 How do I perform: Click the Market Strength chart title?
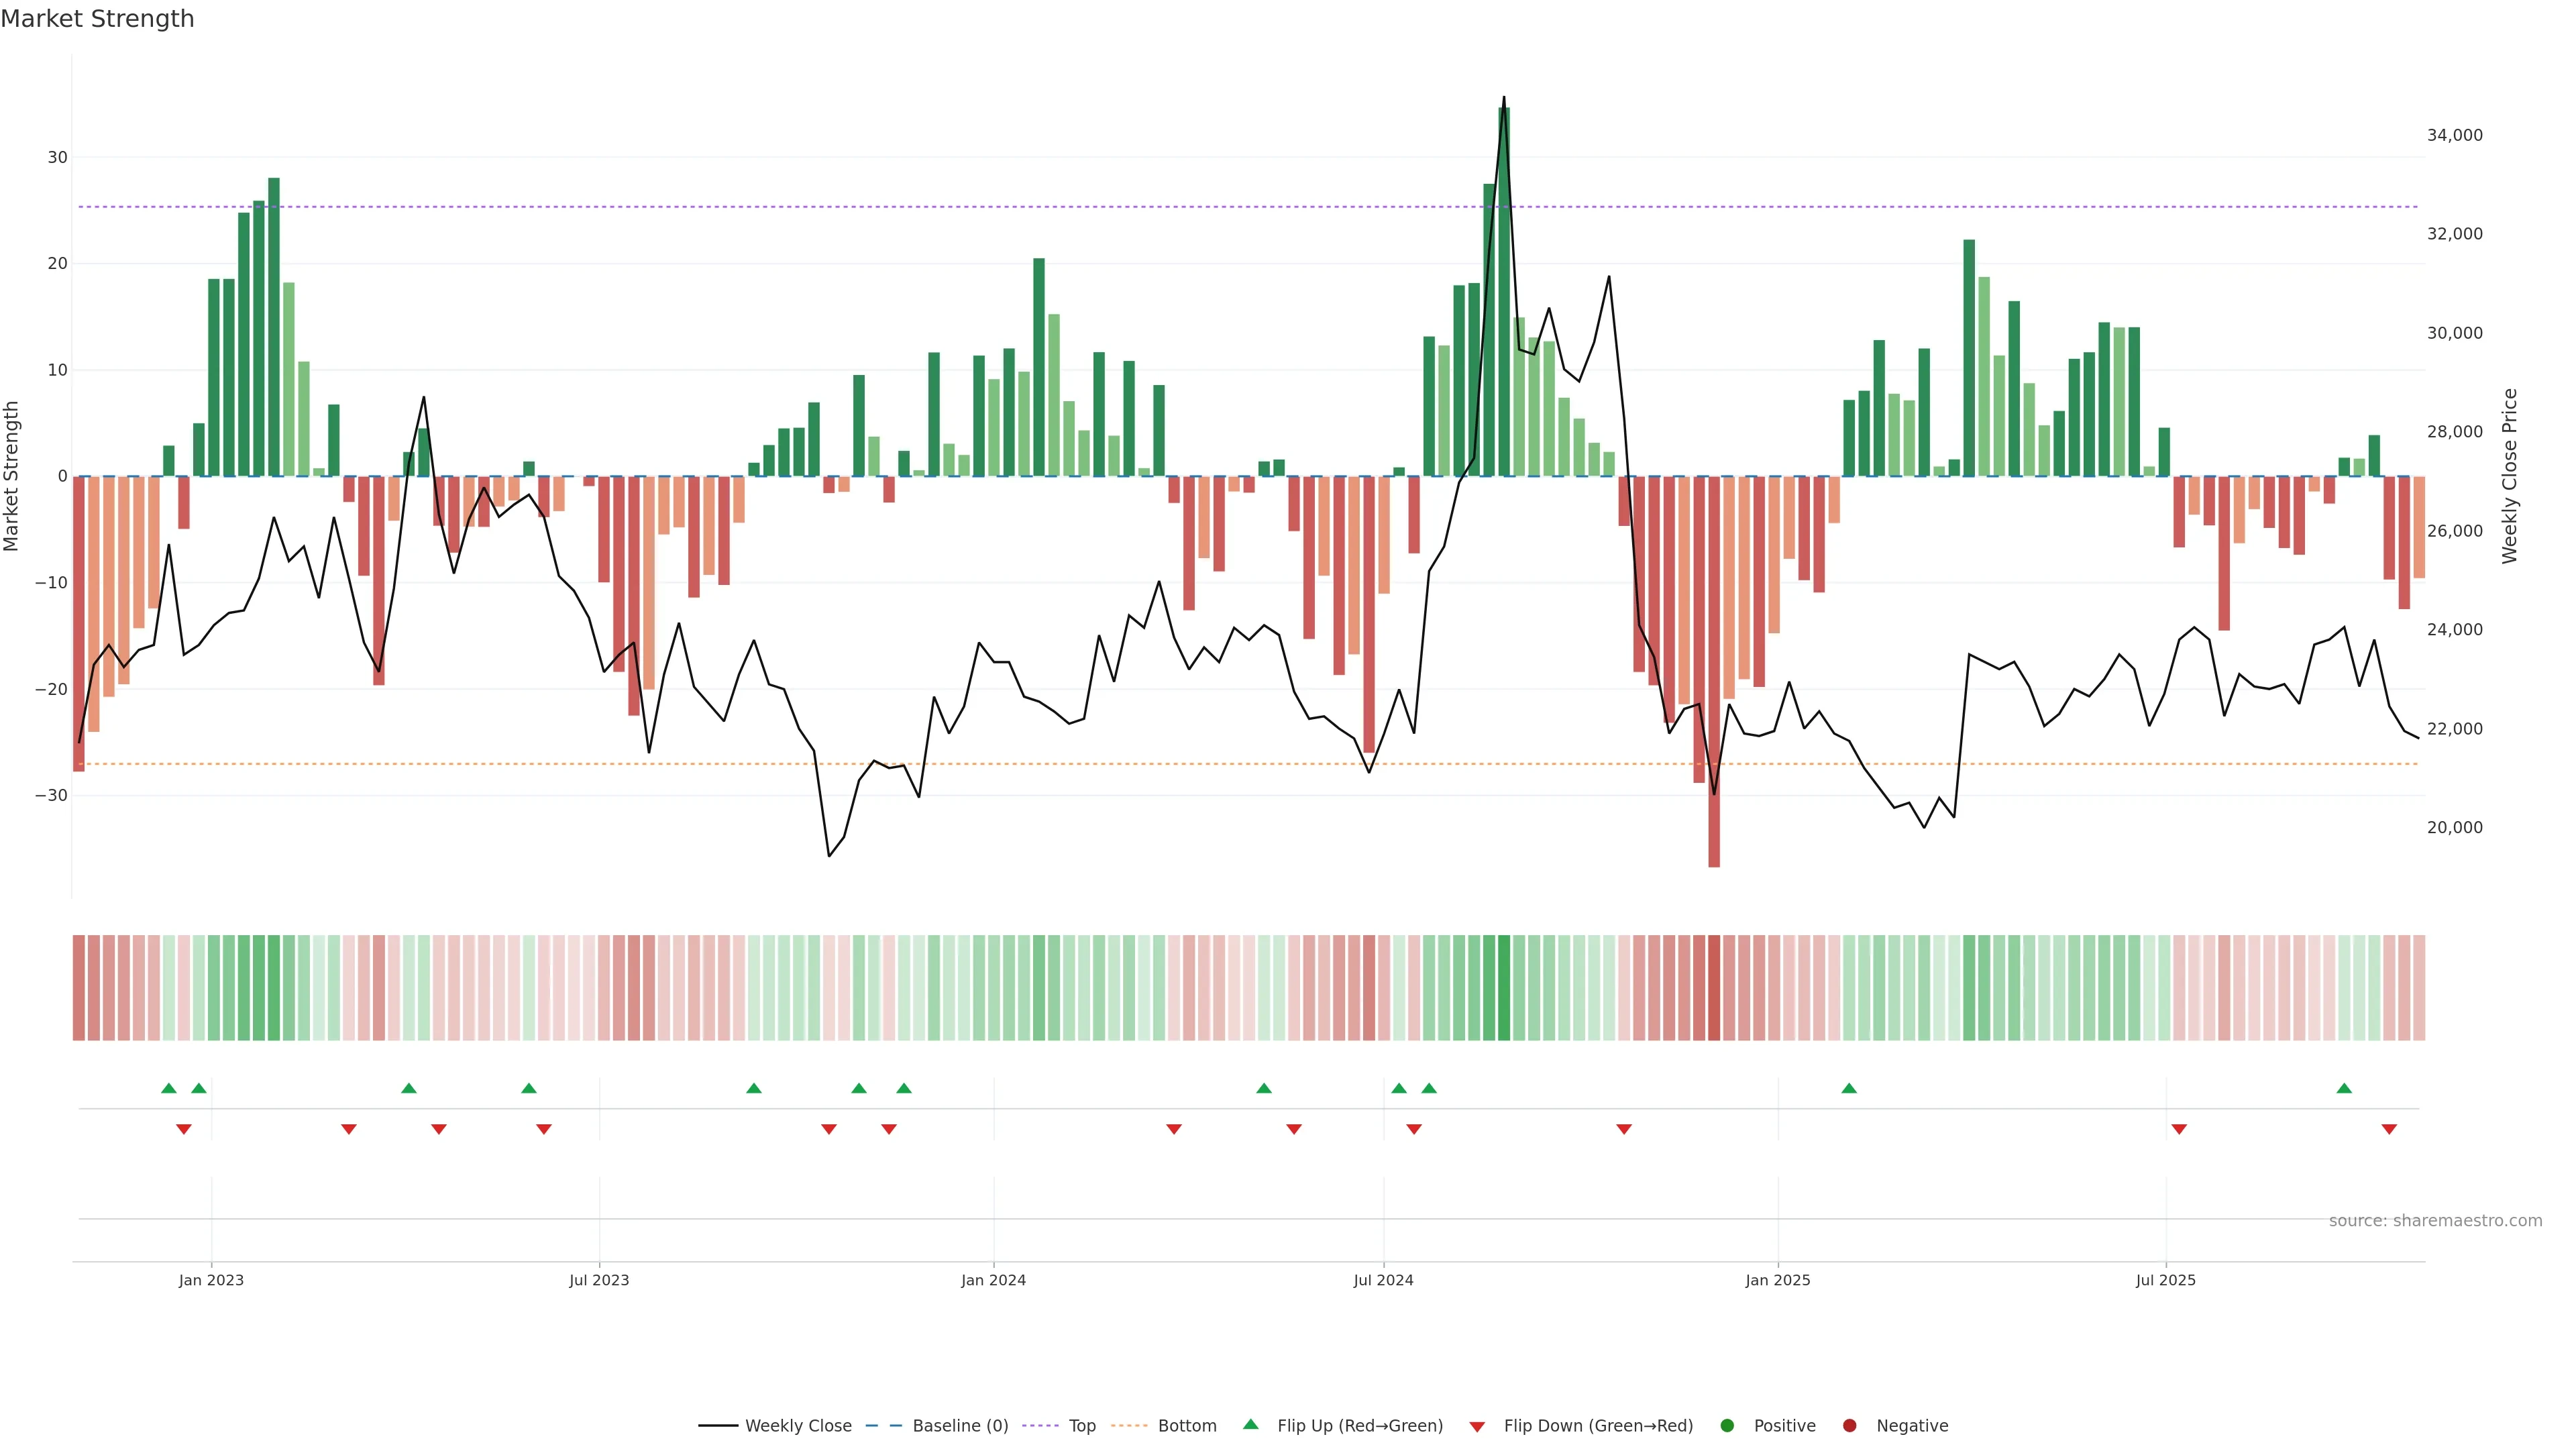point(97,19)
